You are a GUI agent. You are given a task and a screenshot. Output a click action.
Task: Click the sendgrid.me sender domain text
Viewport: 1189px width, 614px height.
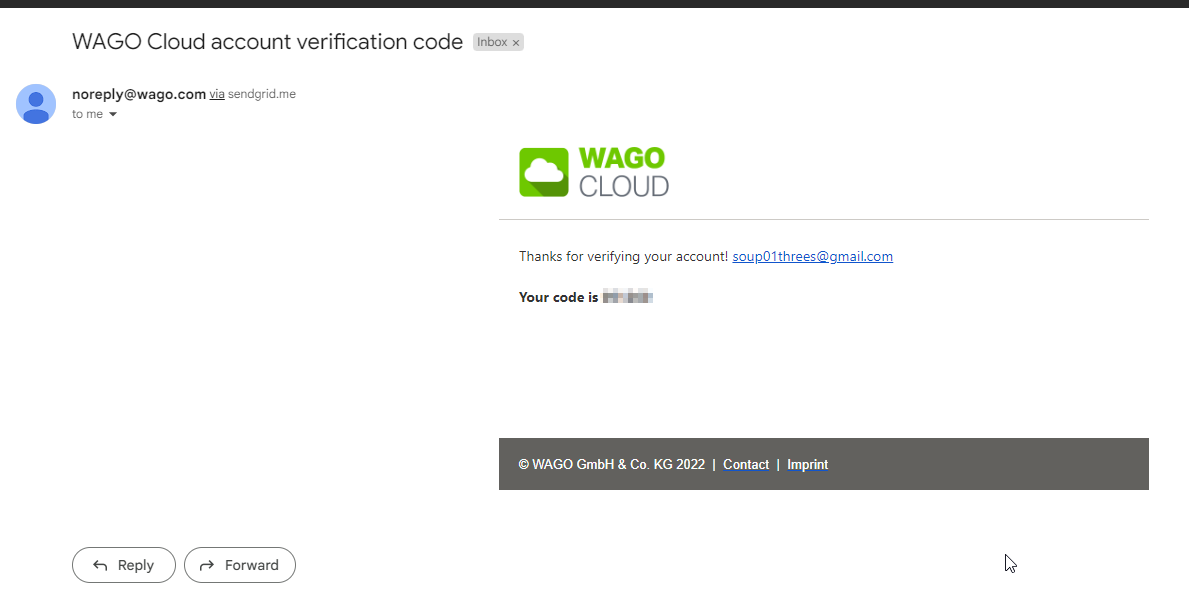(x=262, y=94)
